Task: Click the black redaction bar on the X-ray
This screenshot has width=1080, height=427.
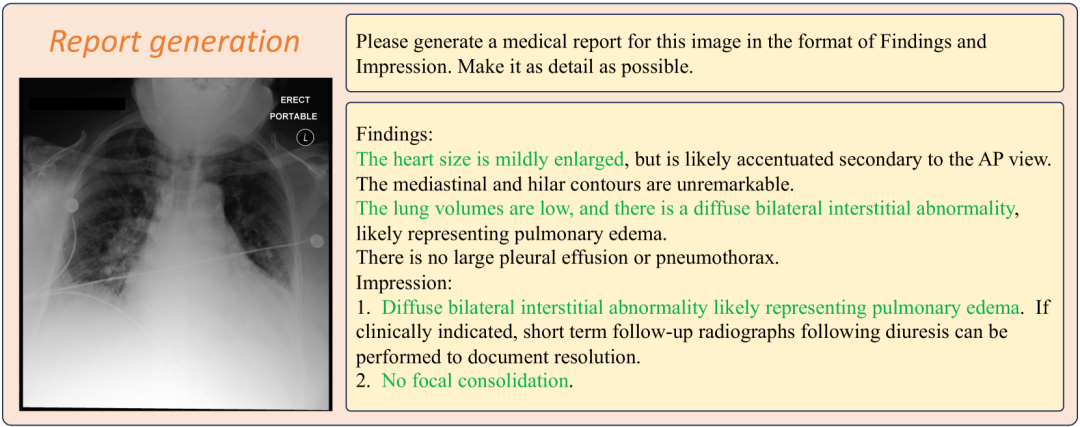Action: [76, 103]
